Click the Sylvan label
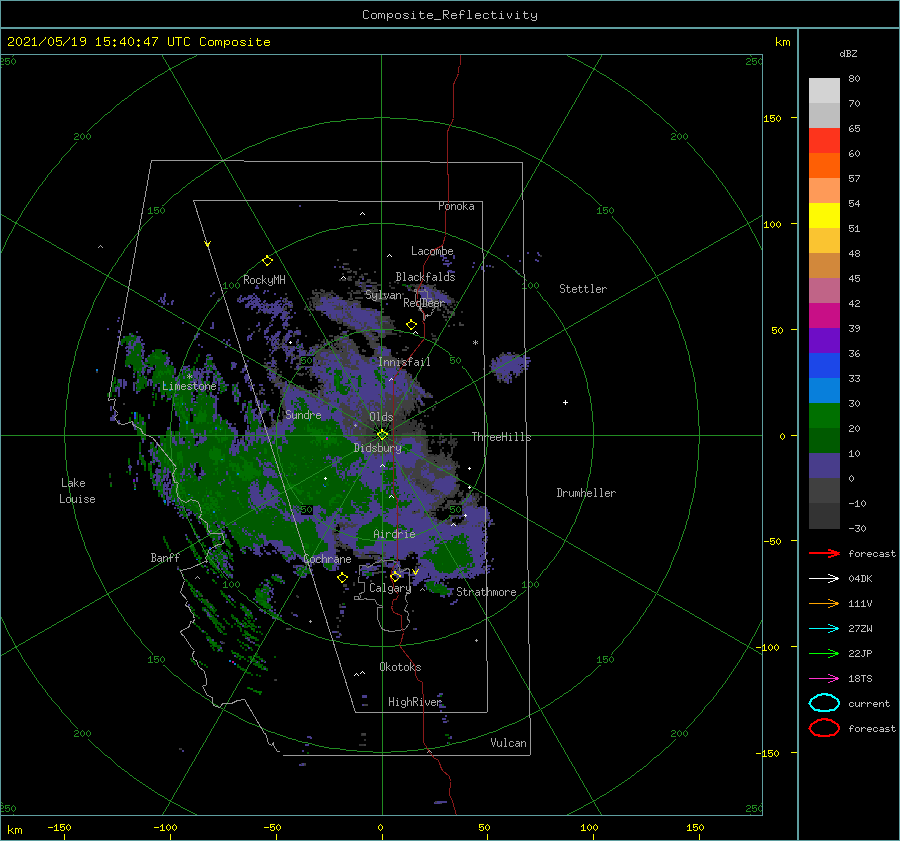 click(383, 295)
